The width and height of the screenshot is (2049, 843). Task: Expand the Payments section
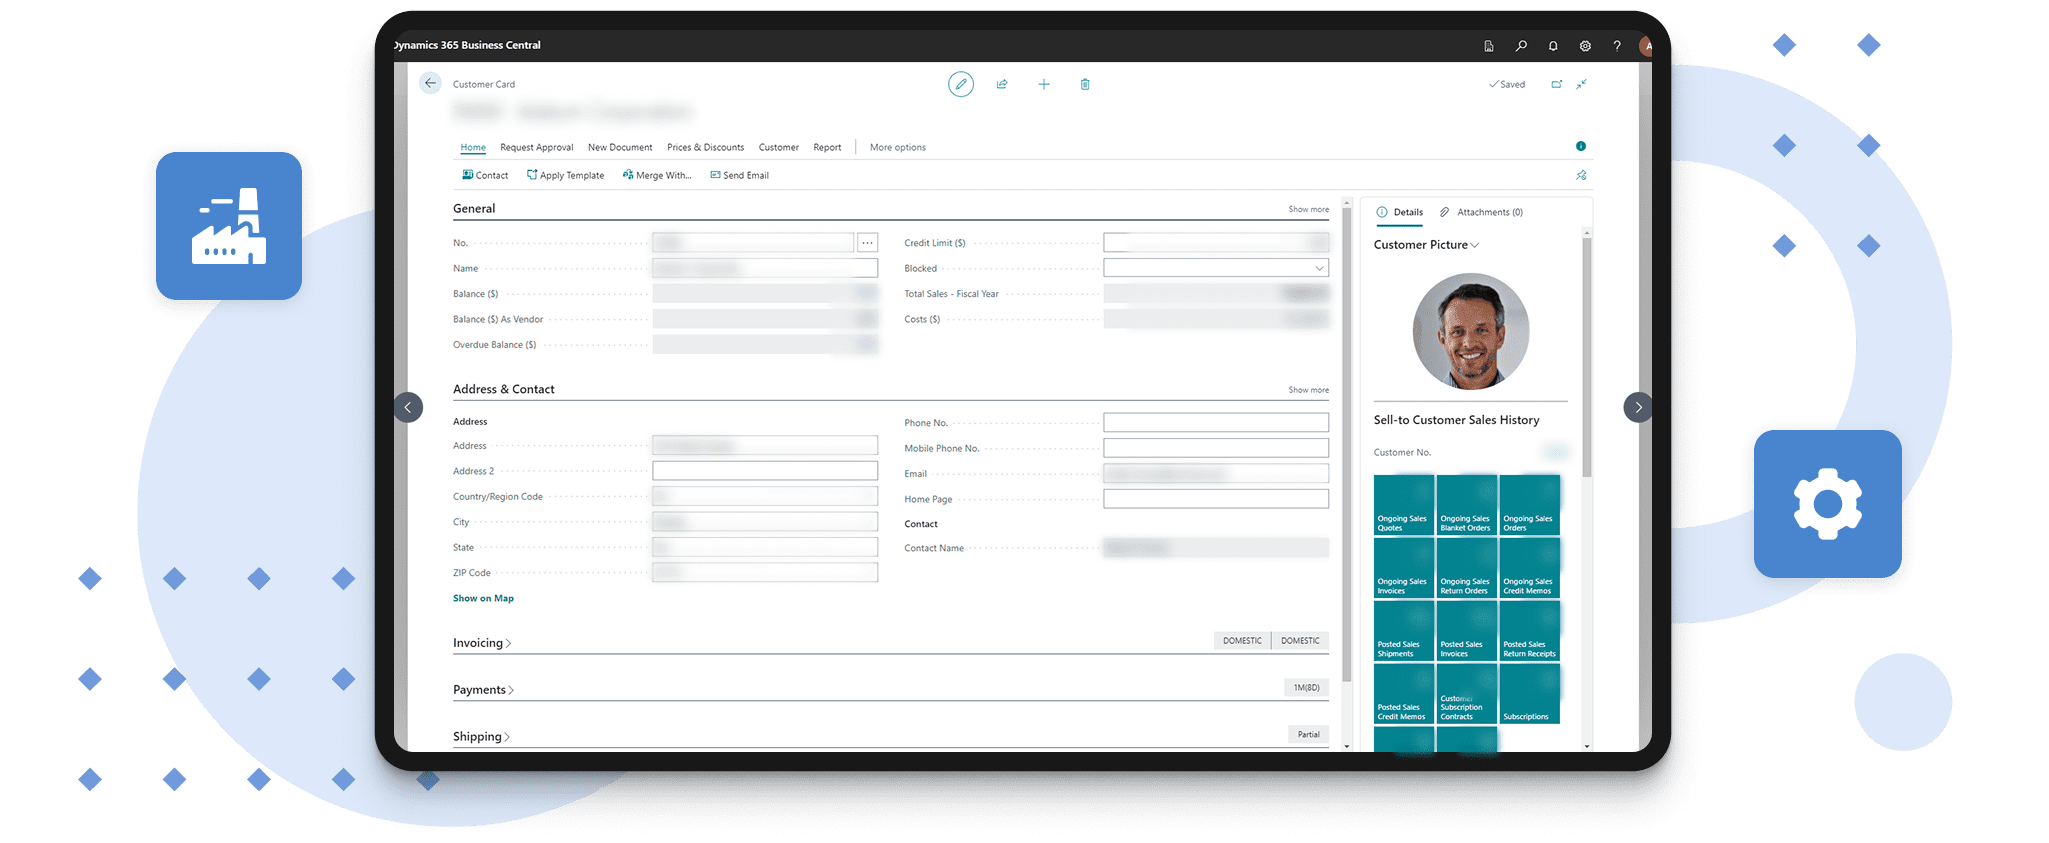(482, 690)
